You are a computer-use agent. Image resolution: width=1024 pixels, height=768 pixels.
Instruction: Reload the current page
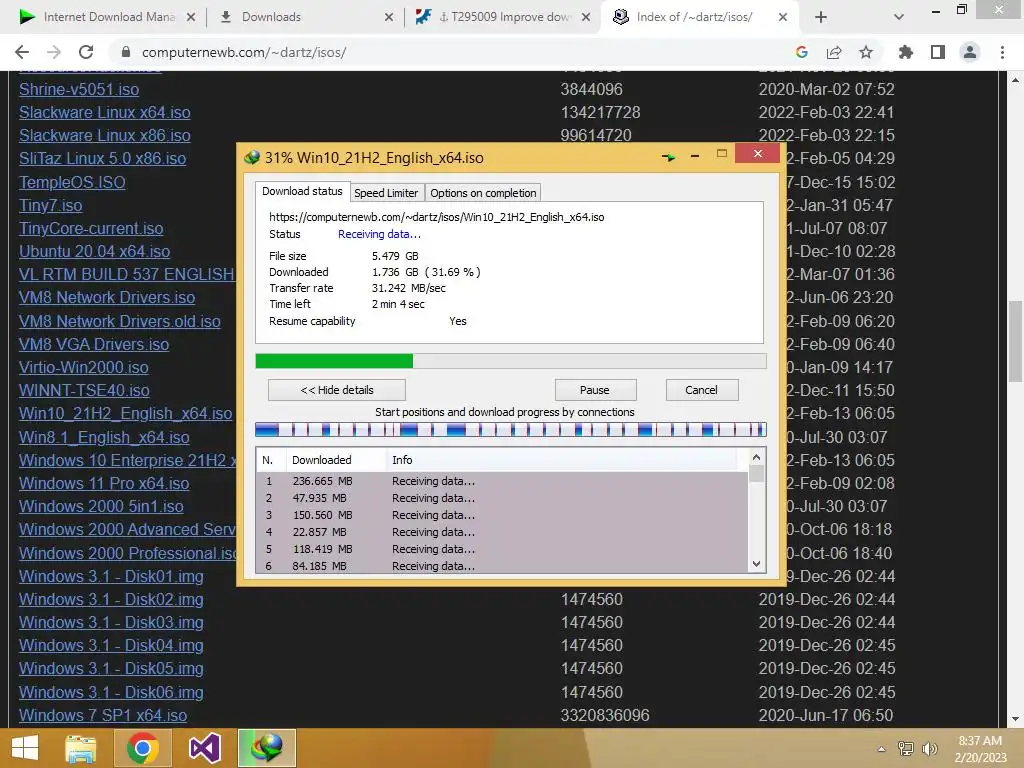point(86,52)
